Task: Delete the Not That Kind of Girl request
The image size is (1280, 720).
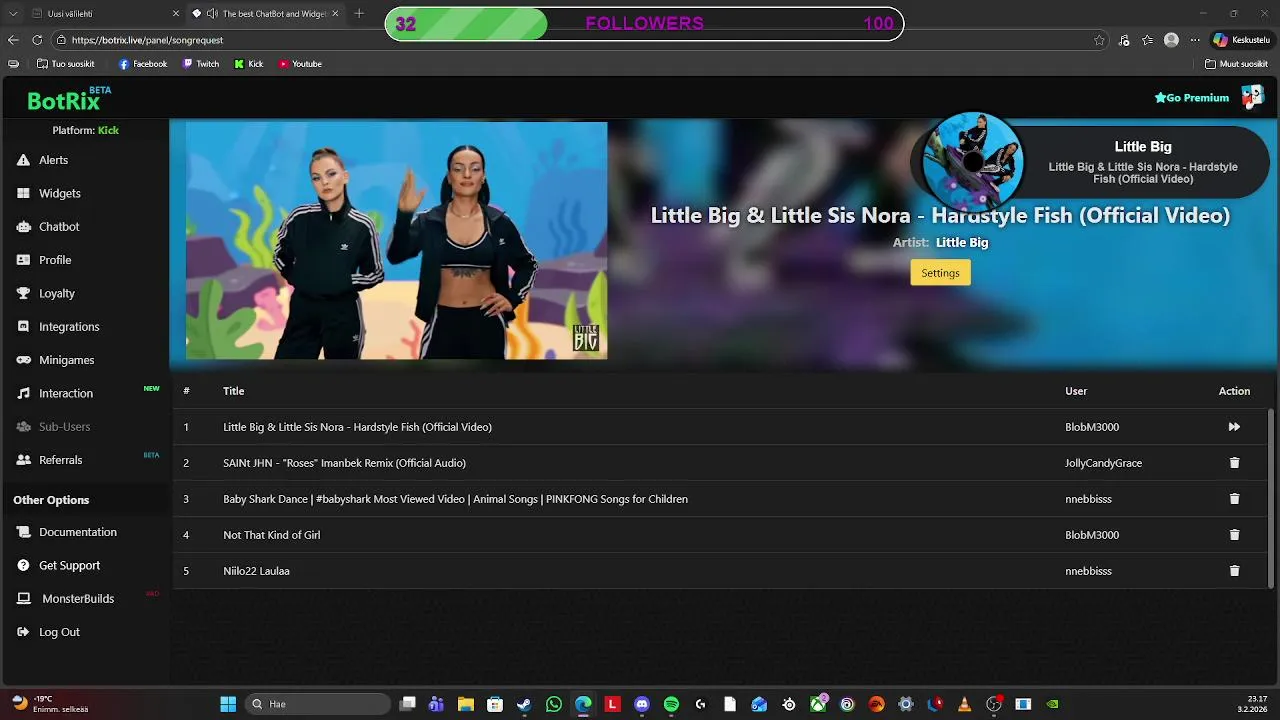Action: coord(1234,535)
